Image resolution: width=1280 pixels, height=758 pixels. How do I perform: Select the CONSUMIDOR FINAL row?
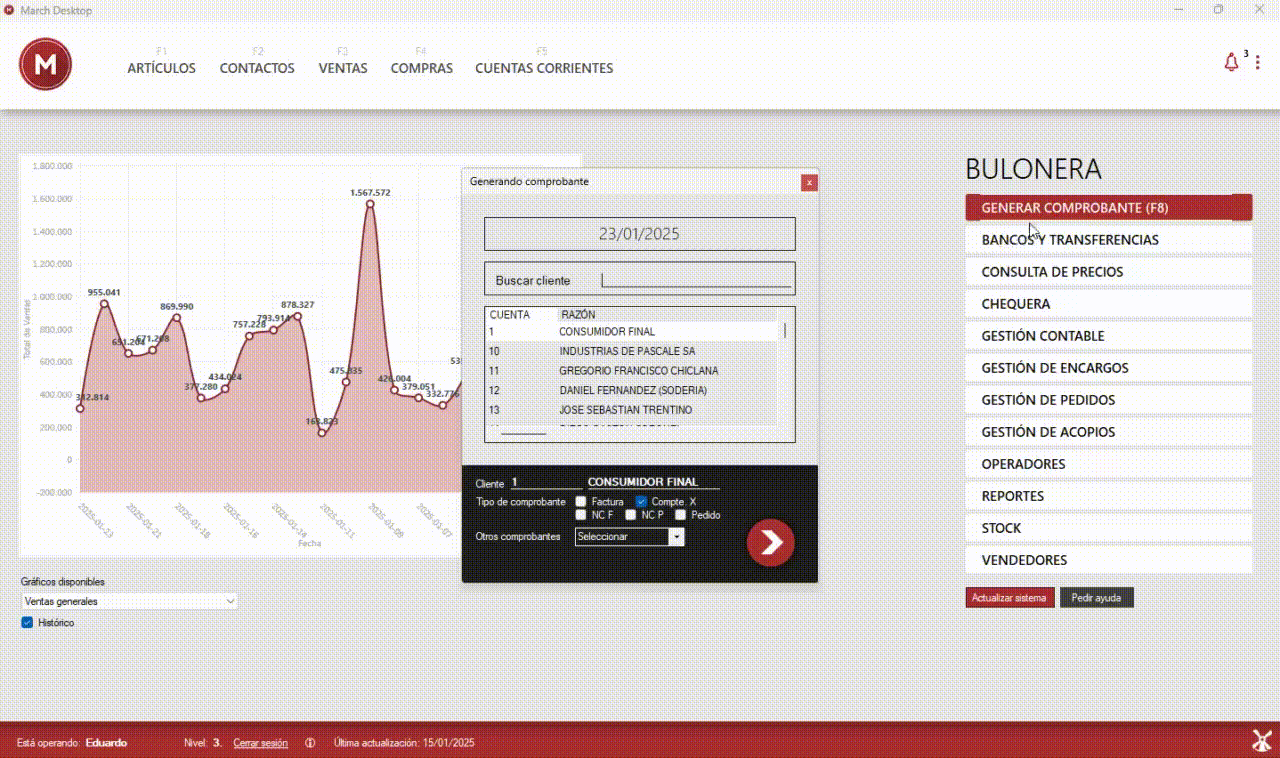pos(631,331)
